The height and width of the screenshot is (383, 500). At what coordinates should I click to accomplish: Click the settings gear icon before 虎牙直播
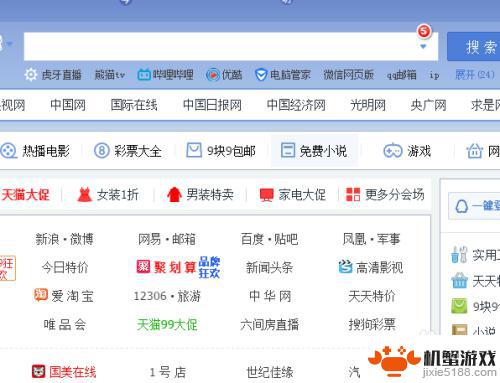click(x=31, y=75)
